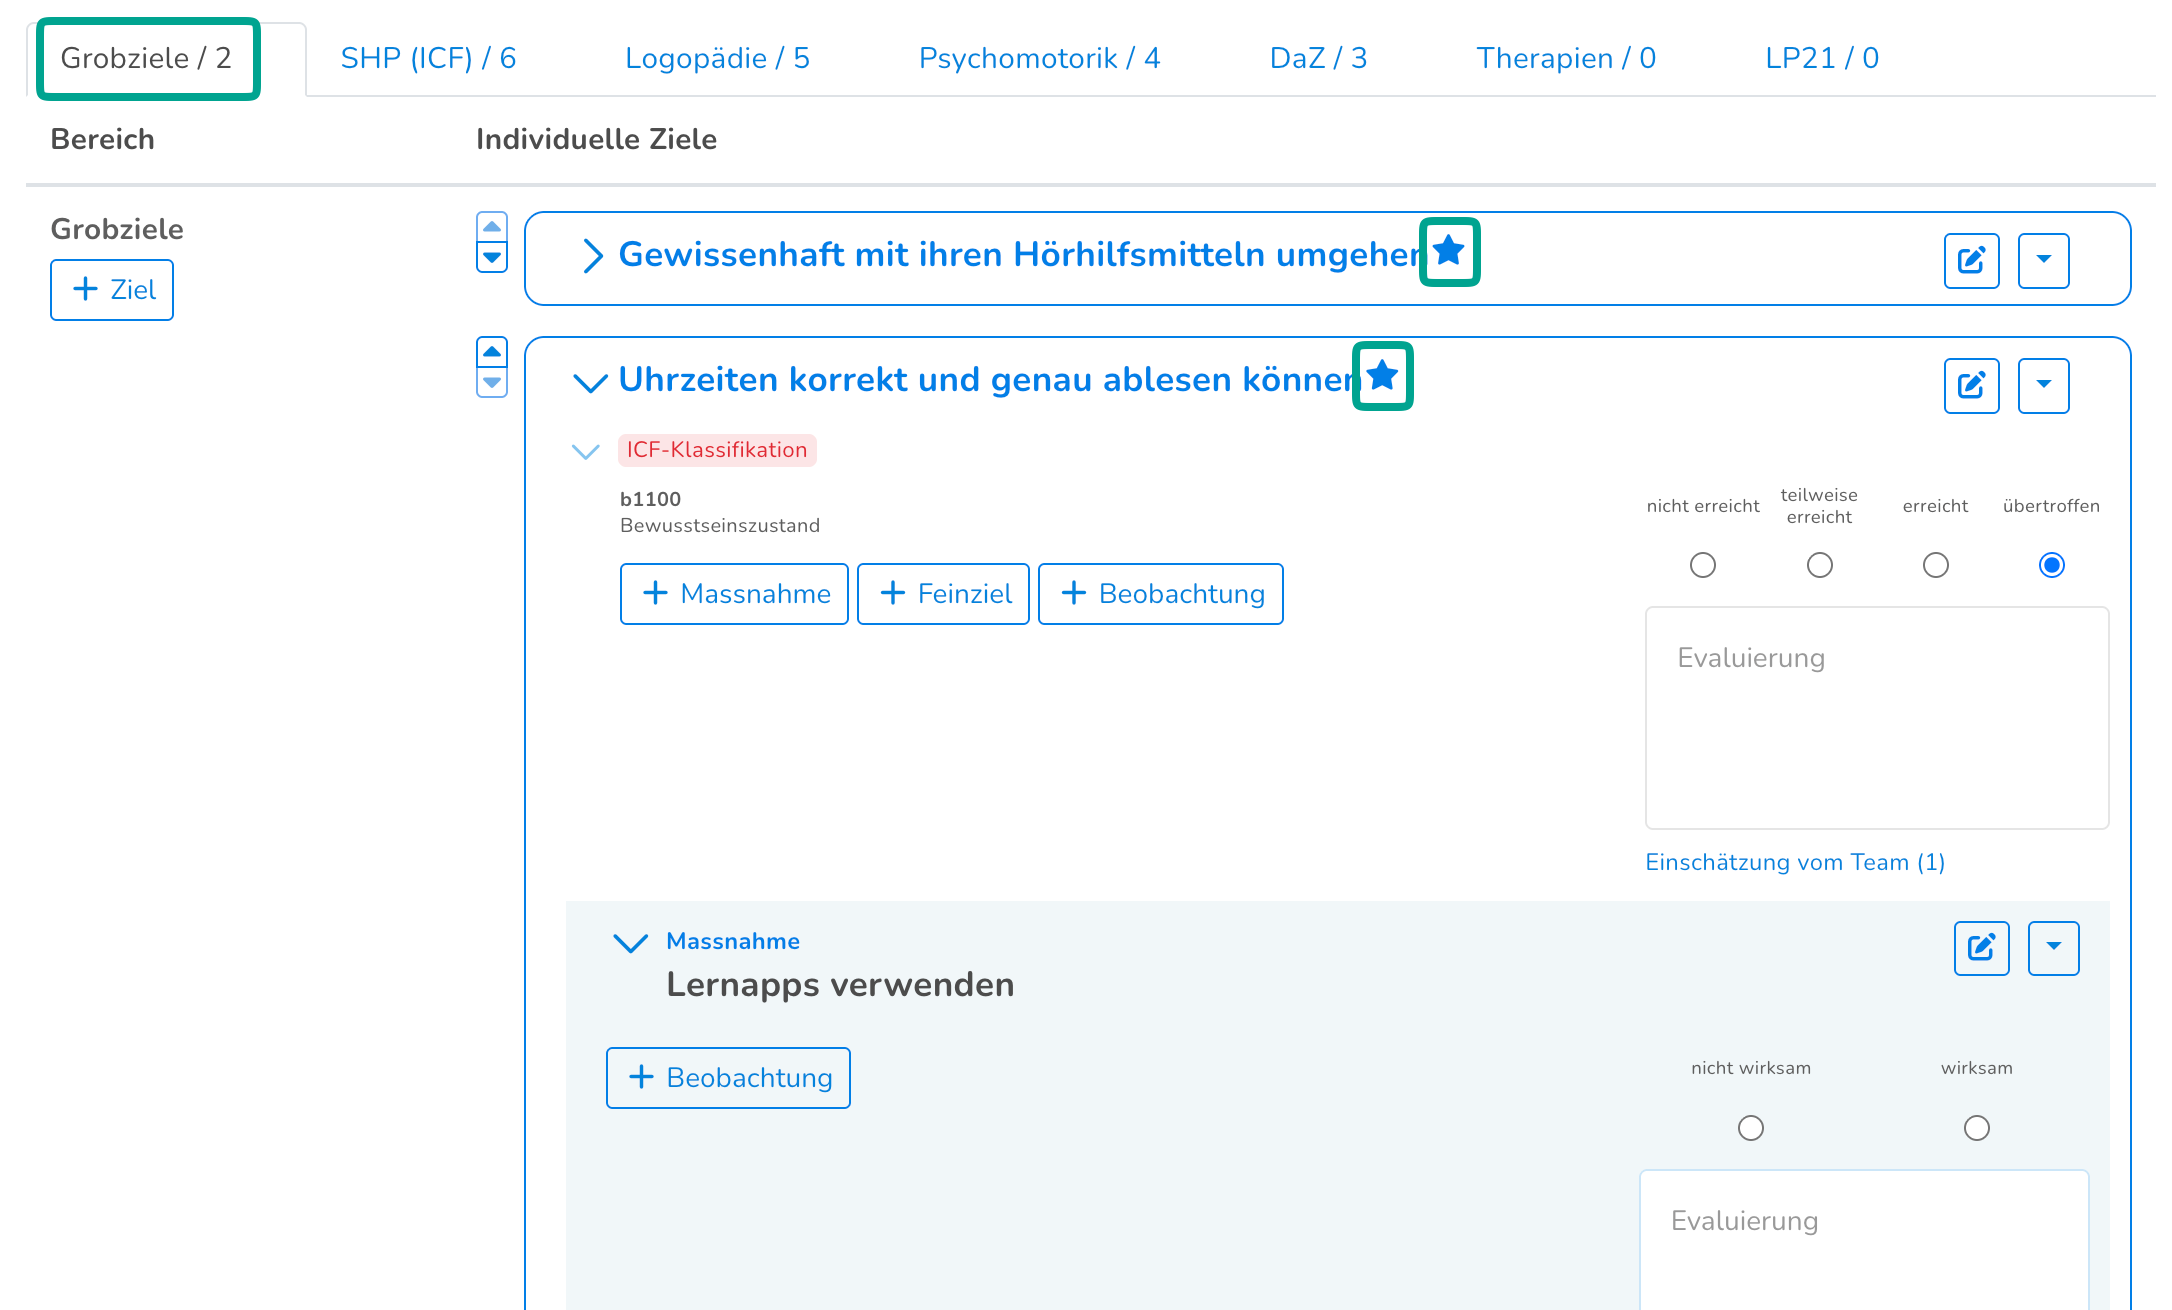
Task: Click the edit icon for Massnahme Lernapps
Action: [x=1980, y=947]
